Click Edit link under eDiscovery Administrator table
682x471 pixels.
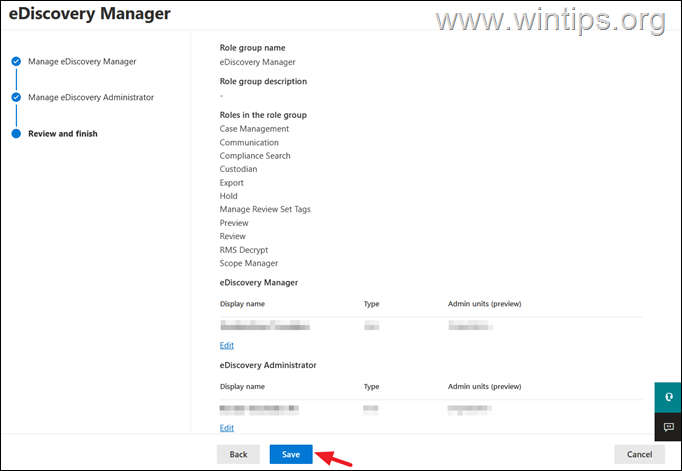click(x=227, y=428)
